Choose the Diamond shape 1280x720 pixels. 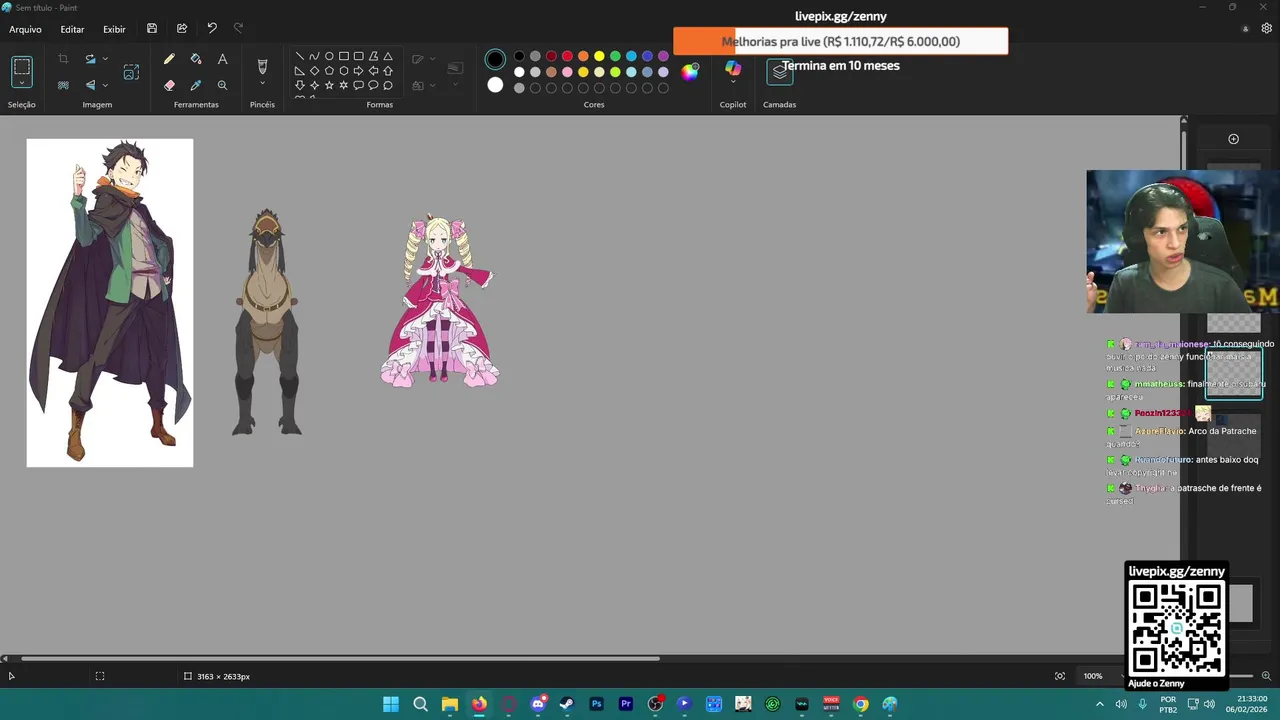pyautogui.click(x=314, y=71)
